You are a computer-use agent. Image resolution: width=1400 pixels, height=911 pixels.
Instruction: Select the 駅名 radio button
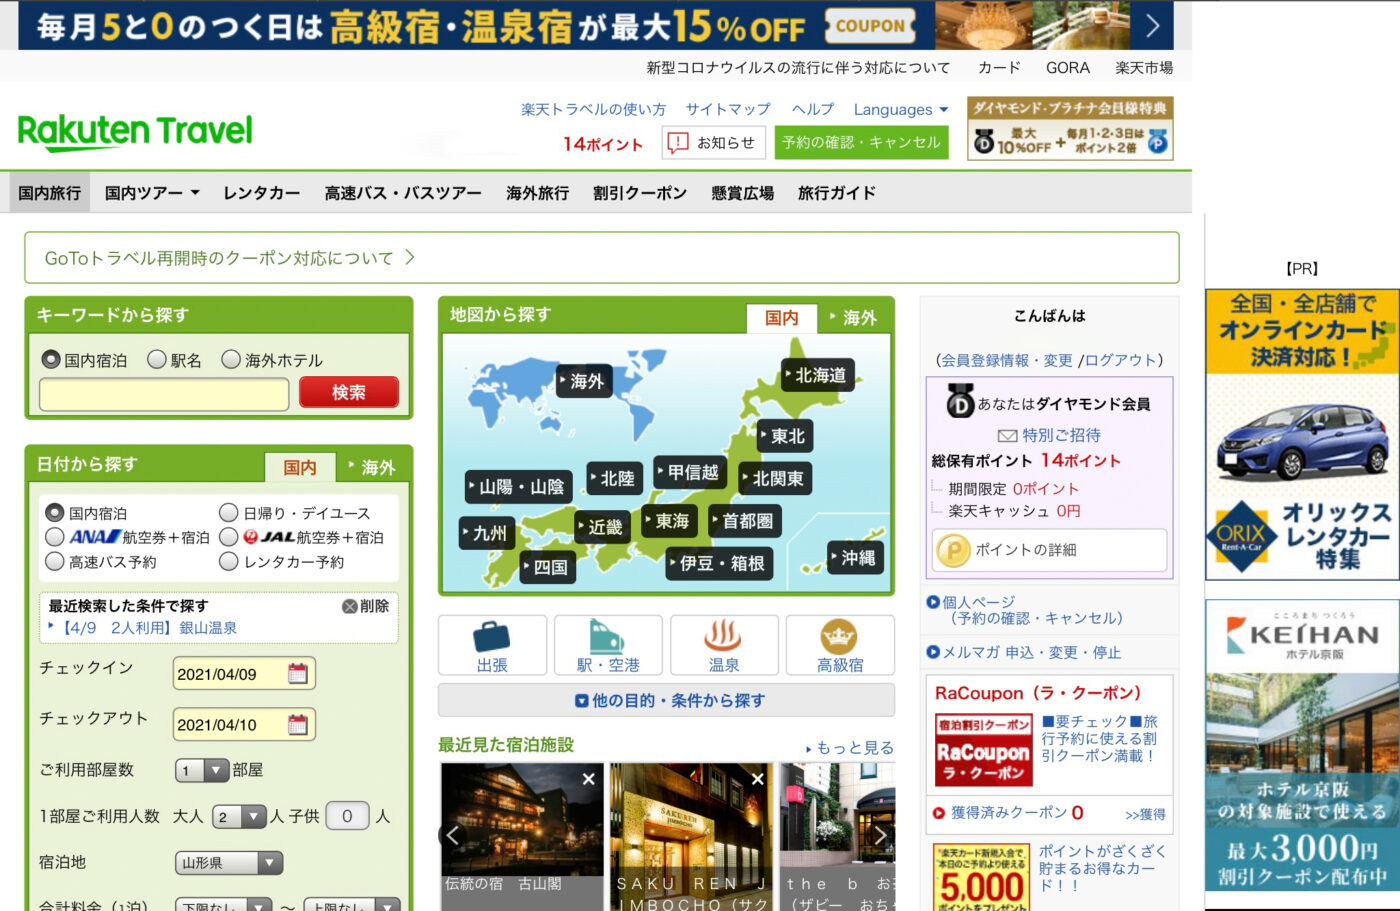coord(157,359)
